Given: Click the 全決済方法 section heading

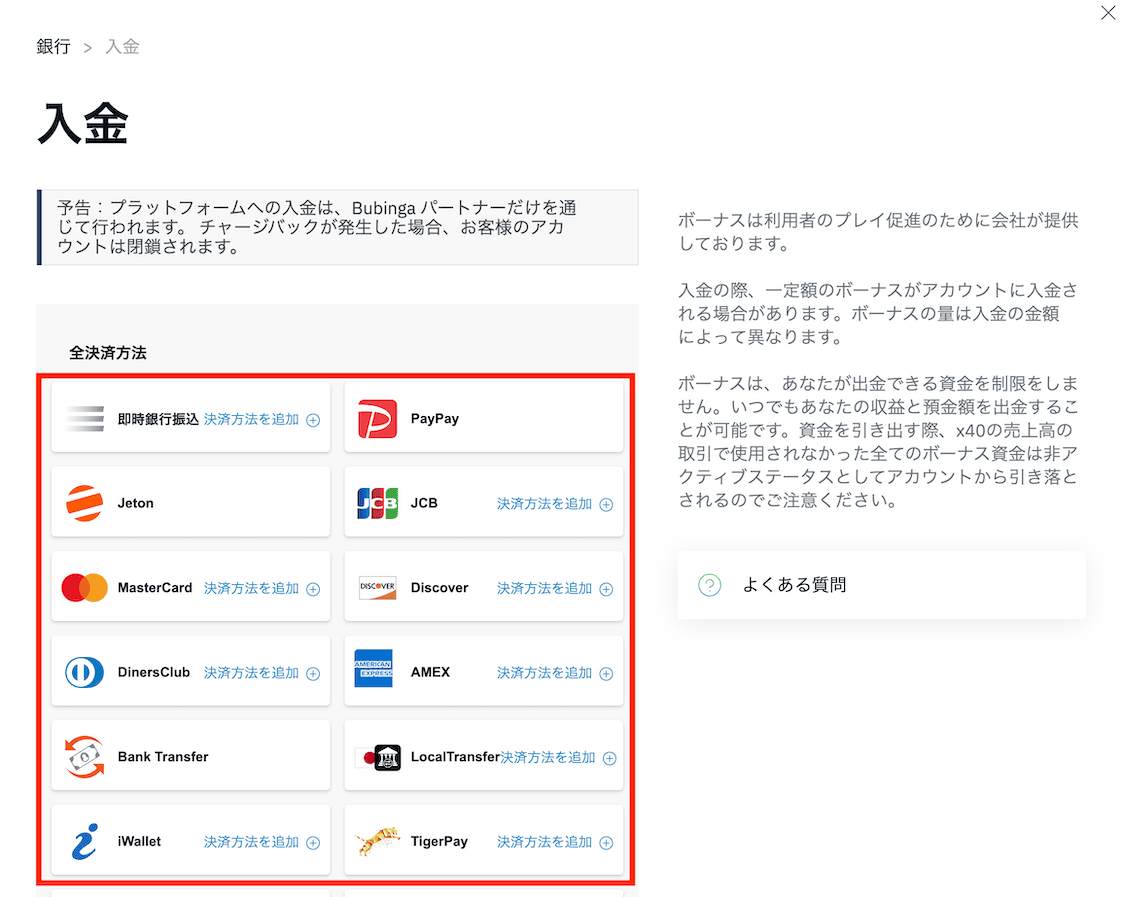Looking at the screenshot, I should (x=107, y=353).
